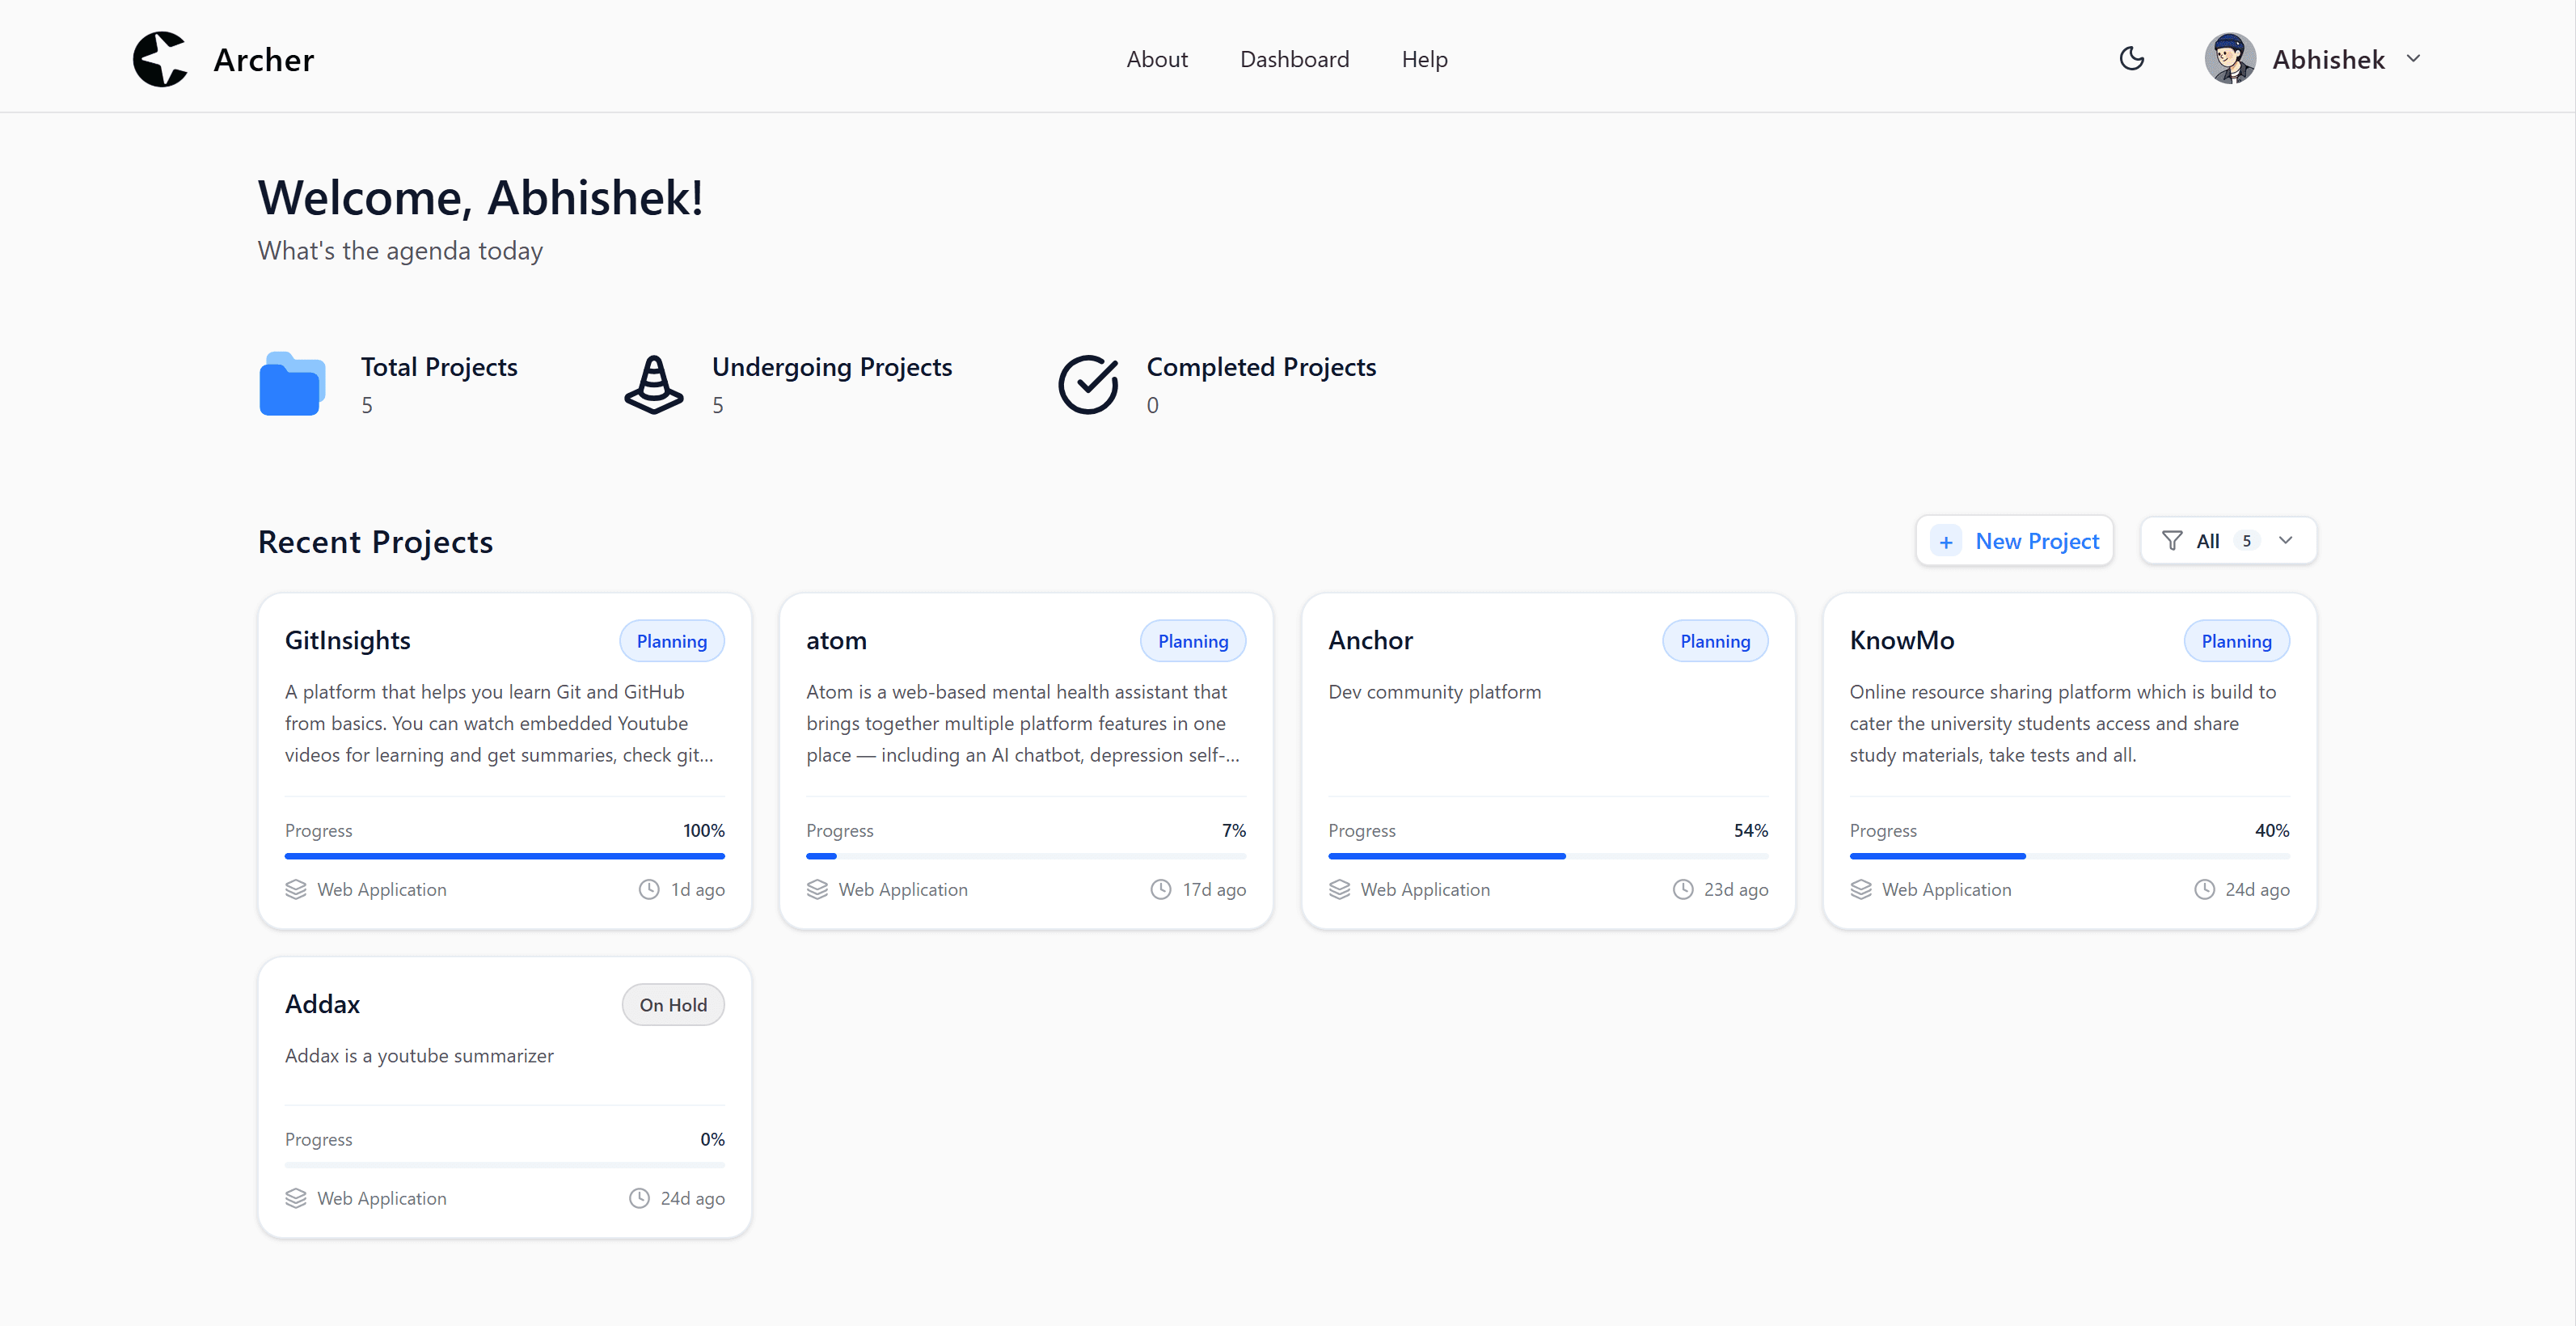Click the clock icon next to 23d ago
The image size is (2576, 1326).
1683,889
